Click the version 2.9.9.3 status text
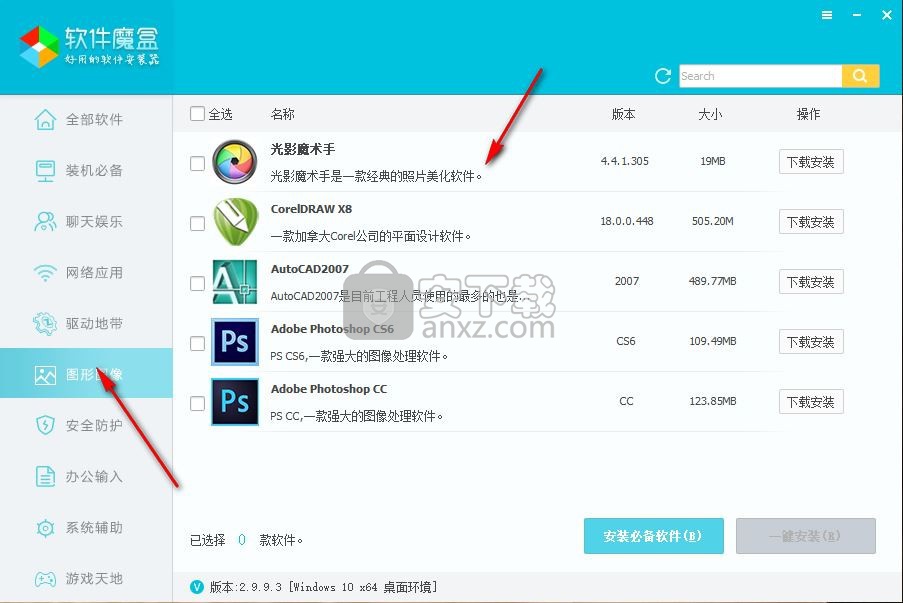 click(x=323, y=587)
